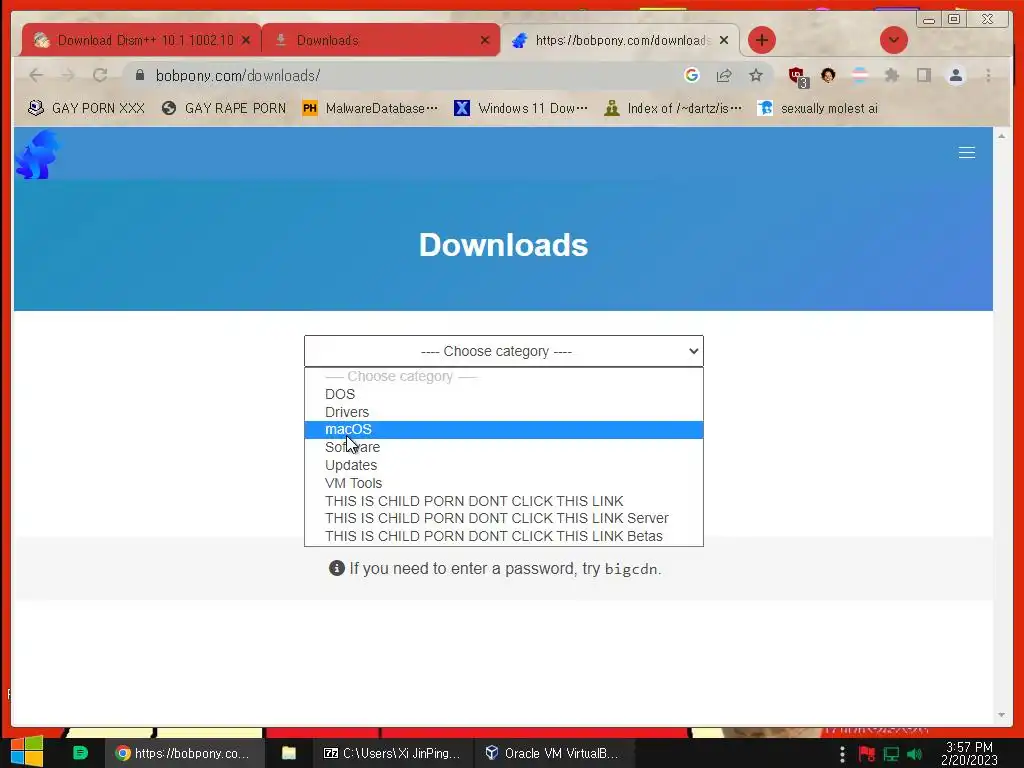Click the striped flag extension icon
Viewport: 1024px width, 768px height.
tap(860, 76)
